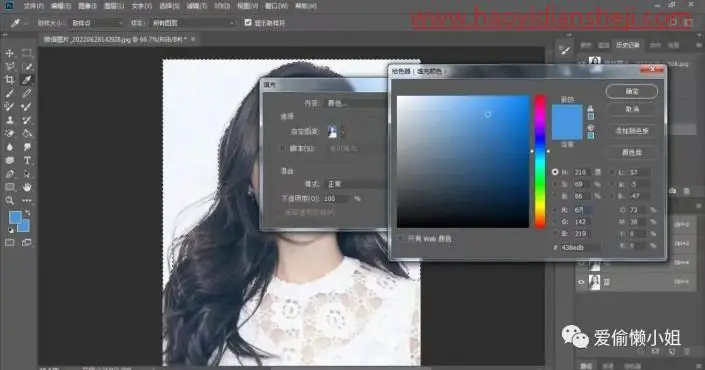Select the Horizontal Type tool
Viewport: 705px width, 370px height.
27,160
